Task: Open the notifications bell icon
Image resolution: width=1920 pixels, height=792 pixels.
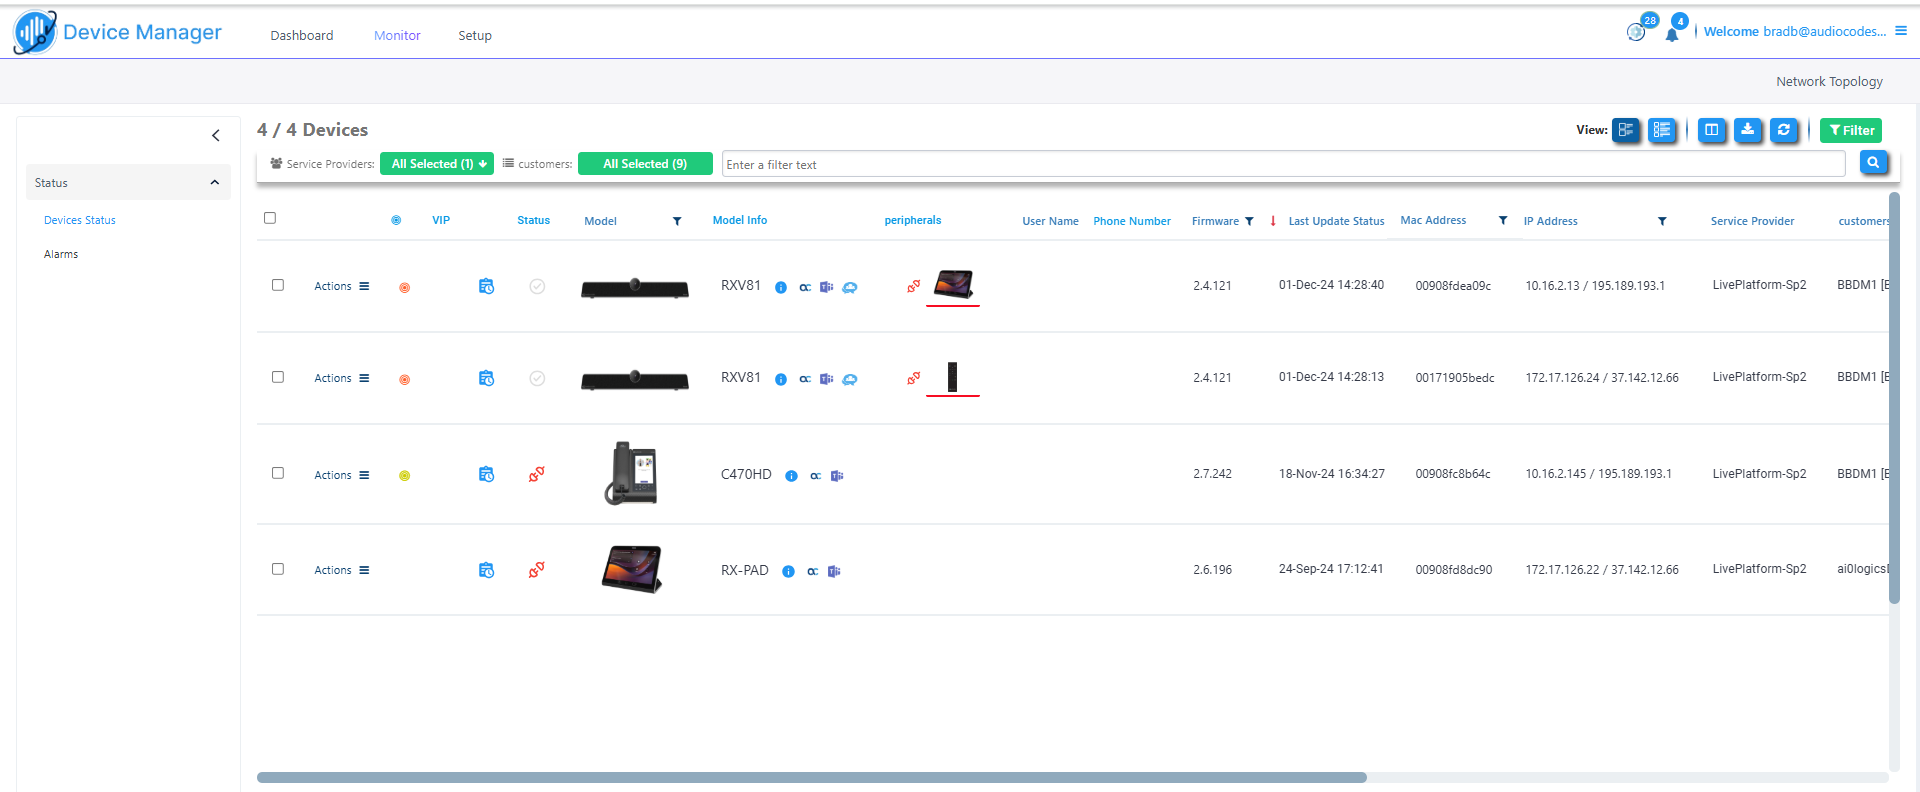Action: pos(1671,35)
